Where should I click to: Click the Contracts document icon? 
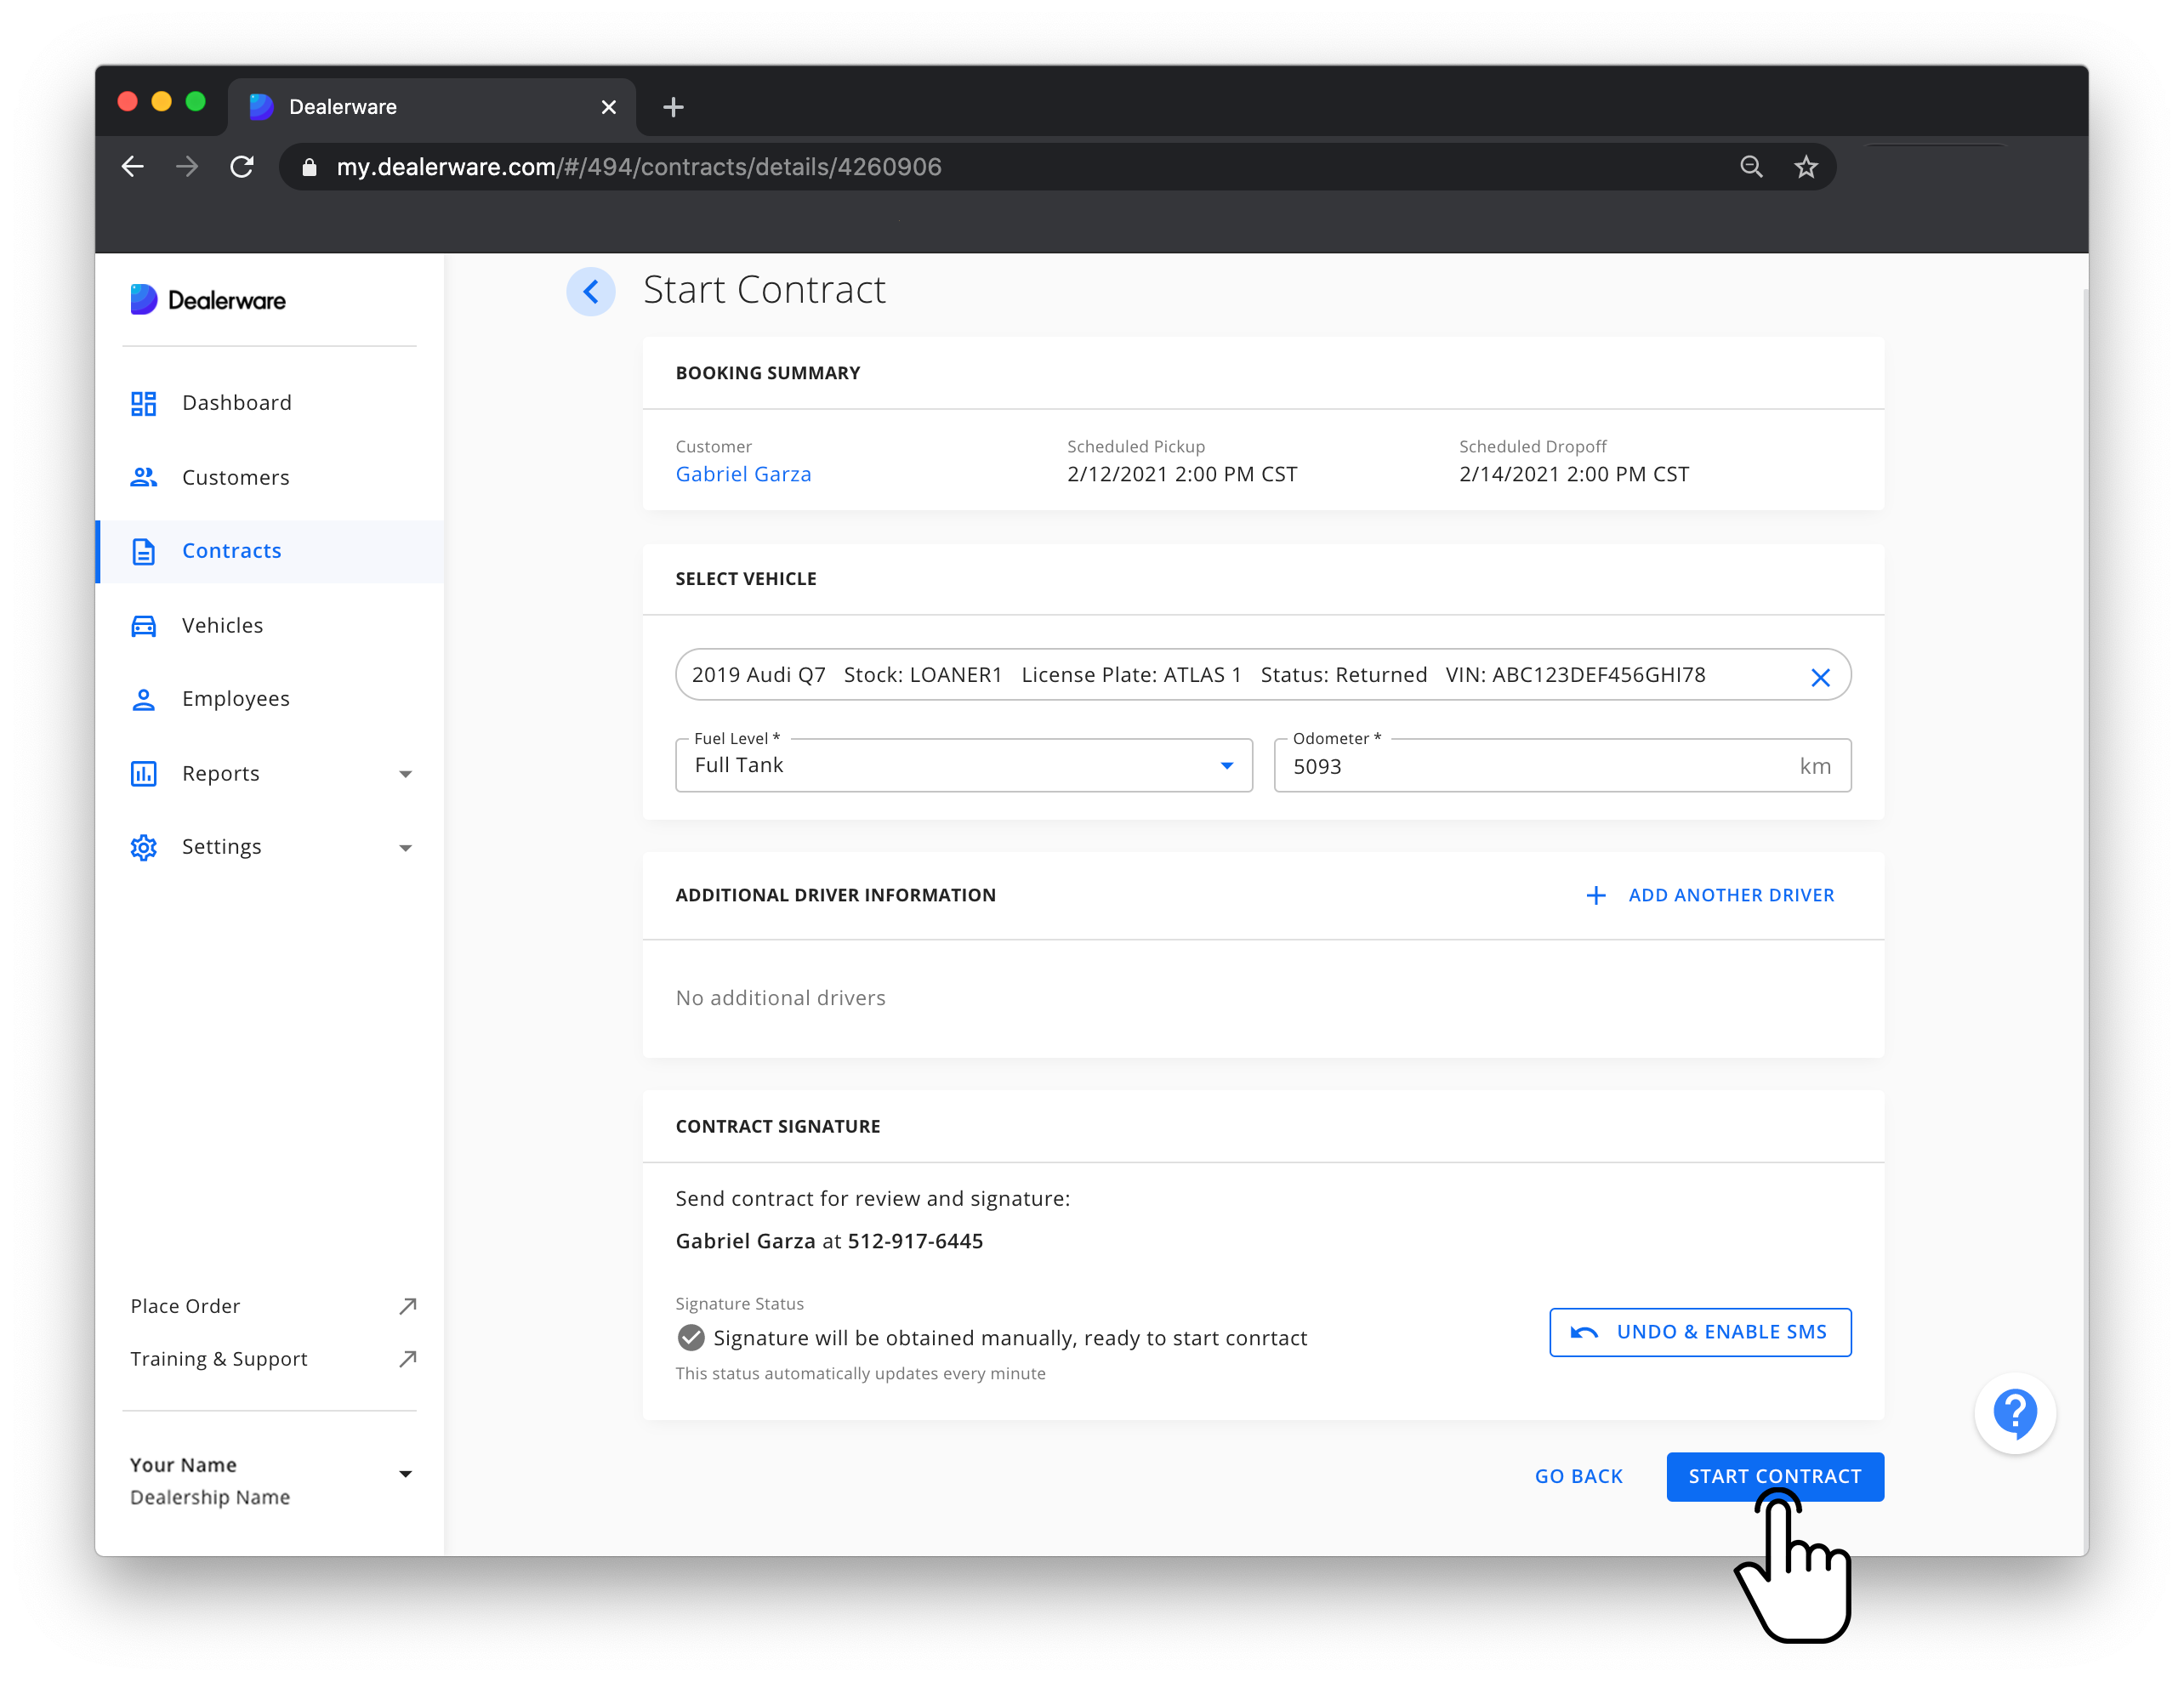tap(143, 551)
